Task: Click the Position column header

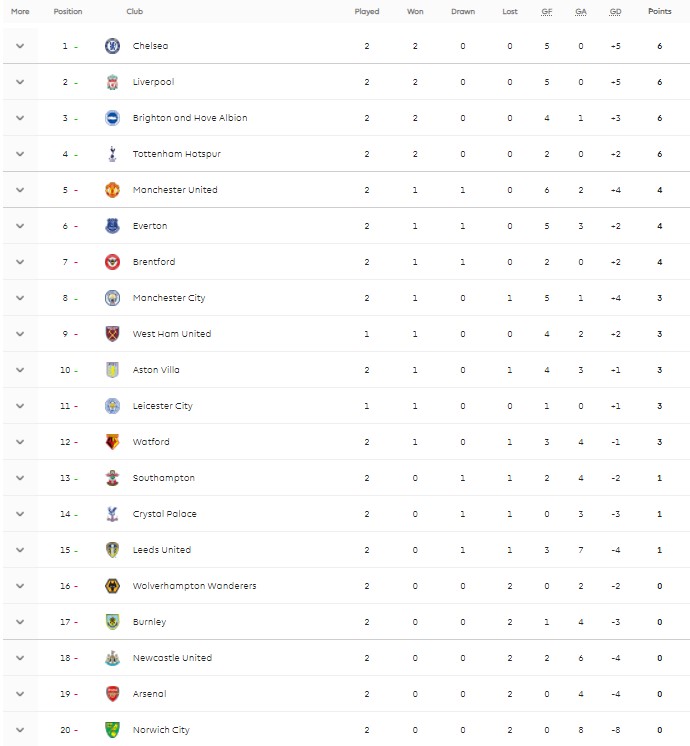Action: 68,12
